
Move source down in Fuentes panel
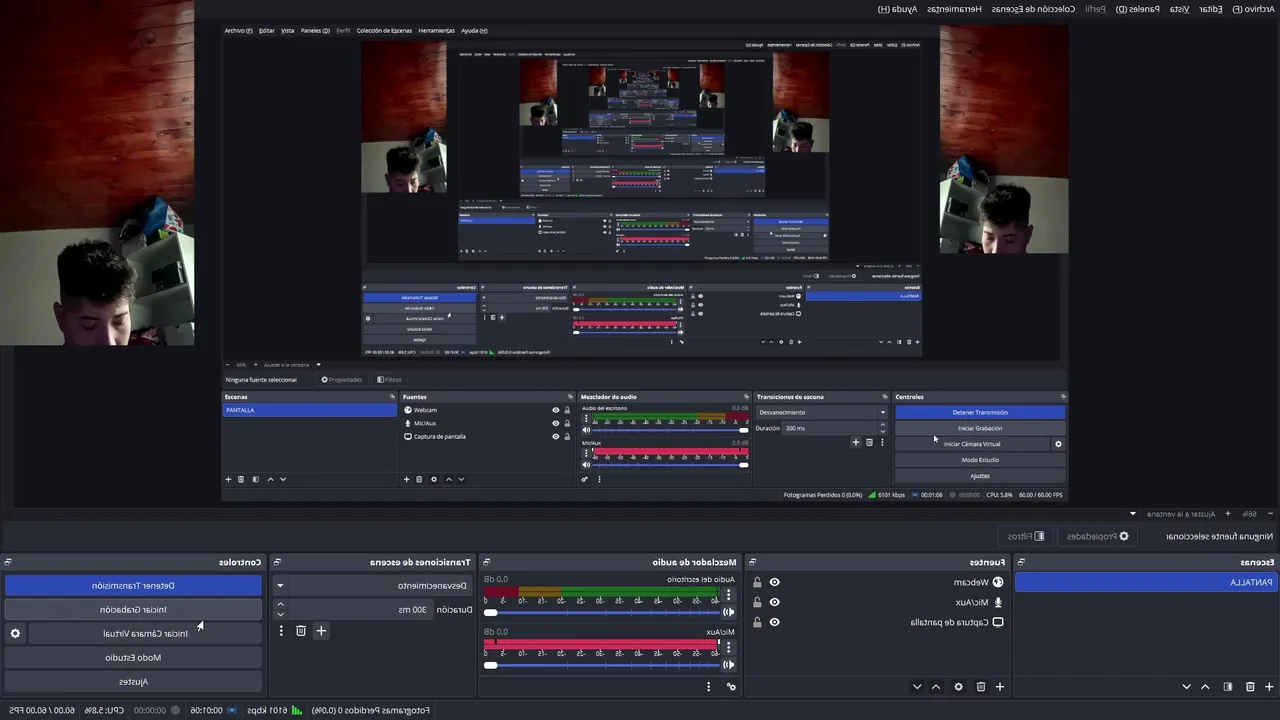click(917, 687)
